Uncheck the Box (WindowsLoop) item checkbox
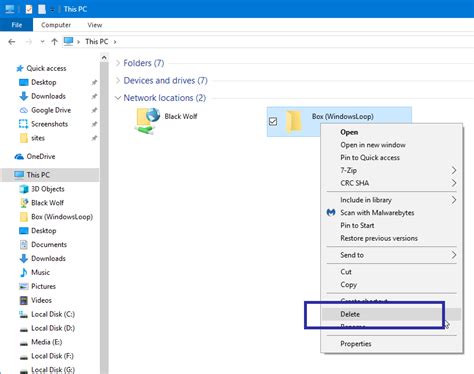 [x=273, y=121]
